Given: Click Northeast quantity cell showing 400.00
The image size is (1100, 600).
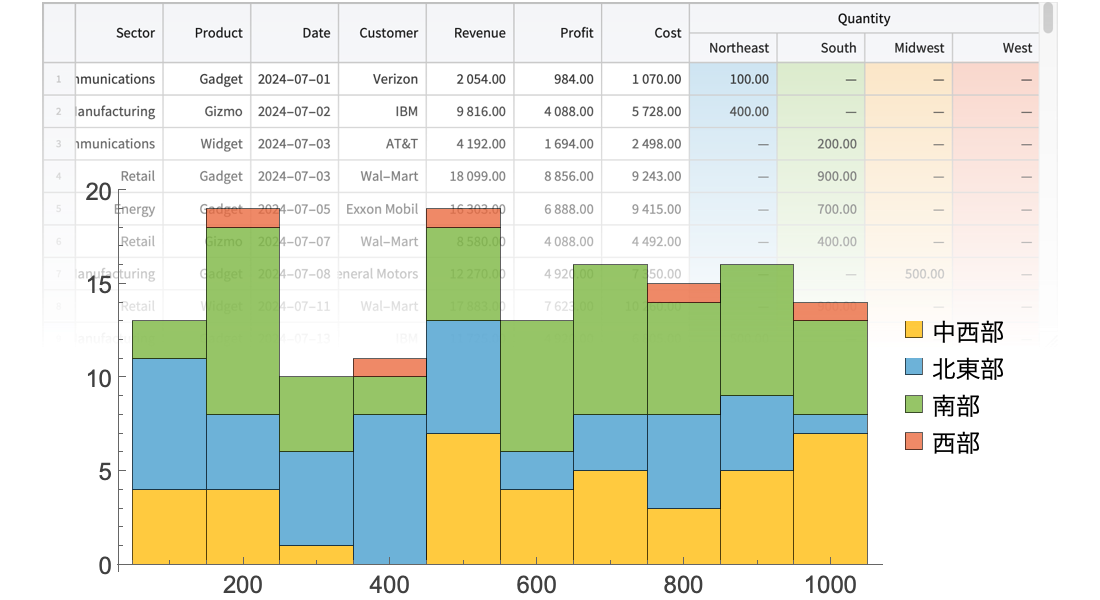Looking at the screenshot, I should click(733, 112).
